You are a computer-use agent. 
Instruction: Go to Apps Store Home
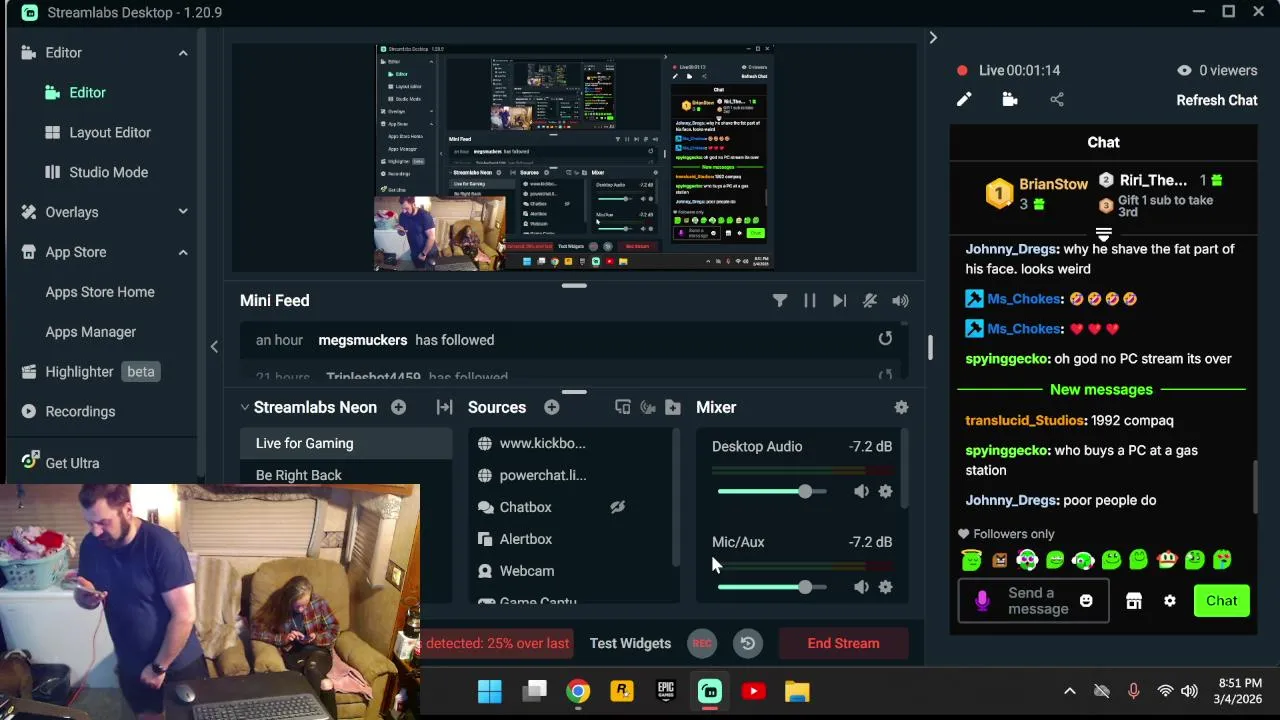(100, 292)
